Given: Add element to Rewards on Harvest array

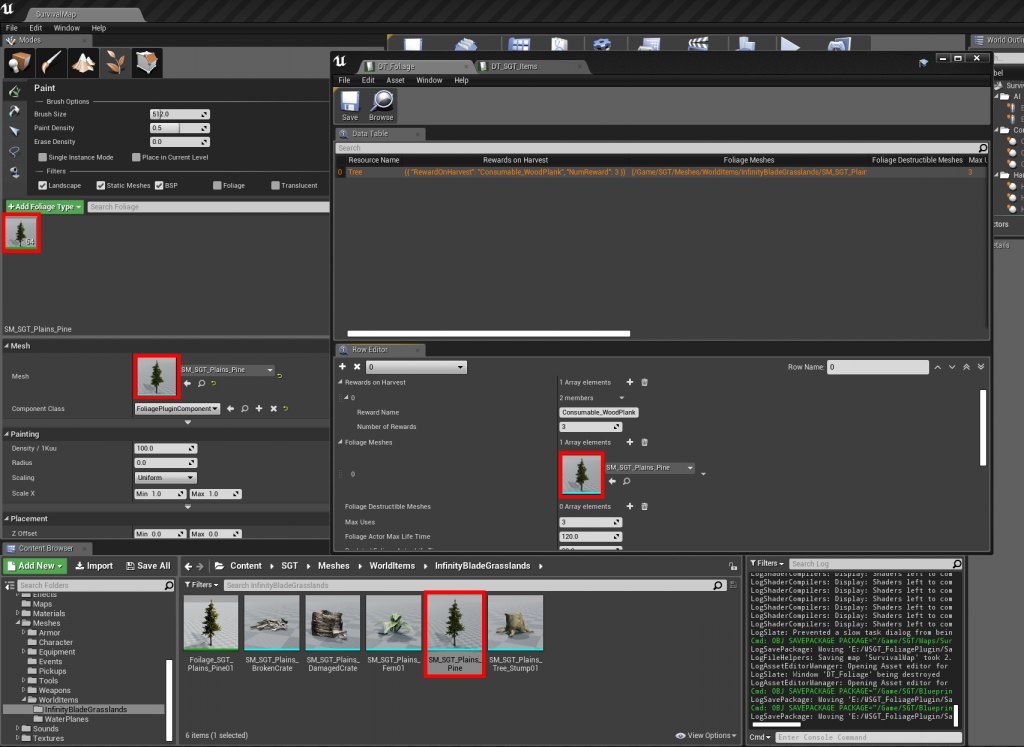Looking at the screenshot, I should point(629,382).
